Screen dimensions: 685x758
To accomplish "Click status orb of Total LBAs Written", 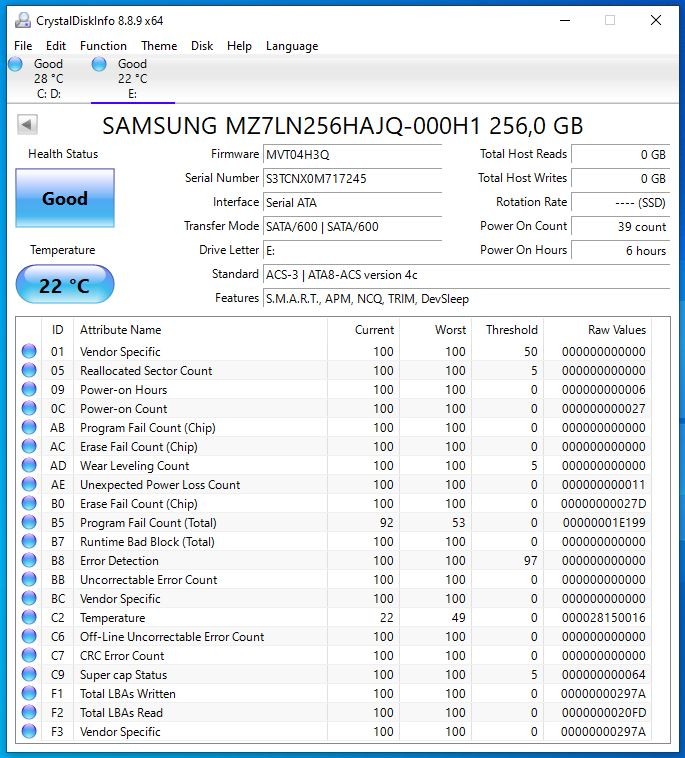I will click(x=29, y=693).
